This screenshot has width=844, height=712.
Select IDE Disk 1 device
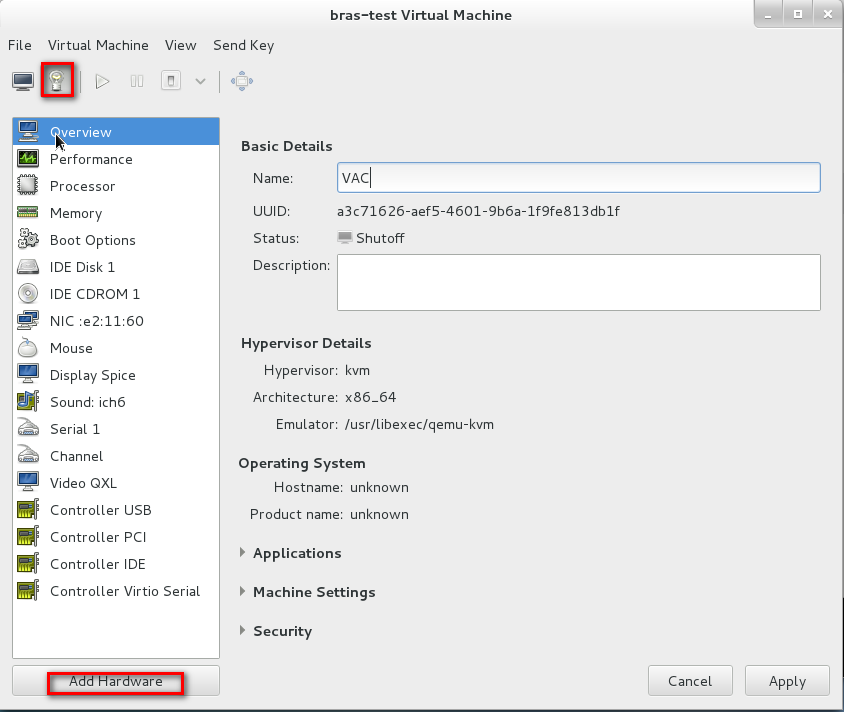coord(116,267)
